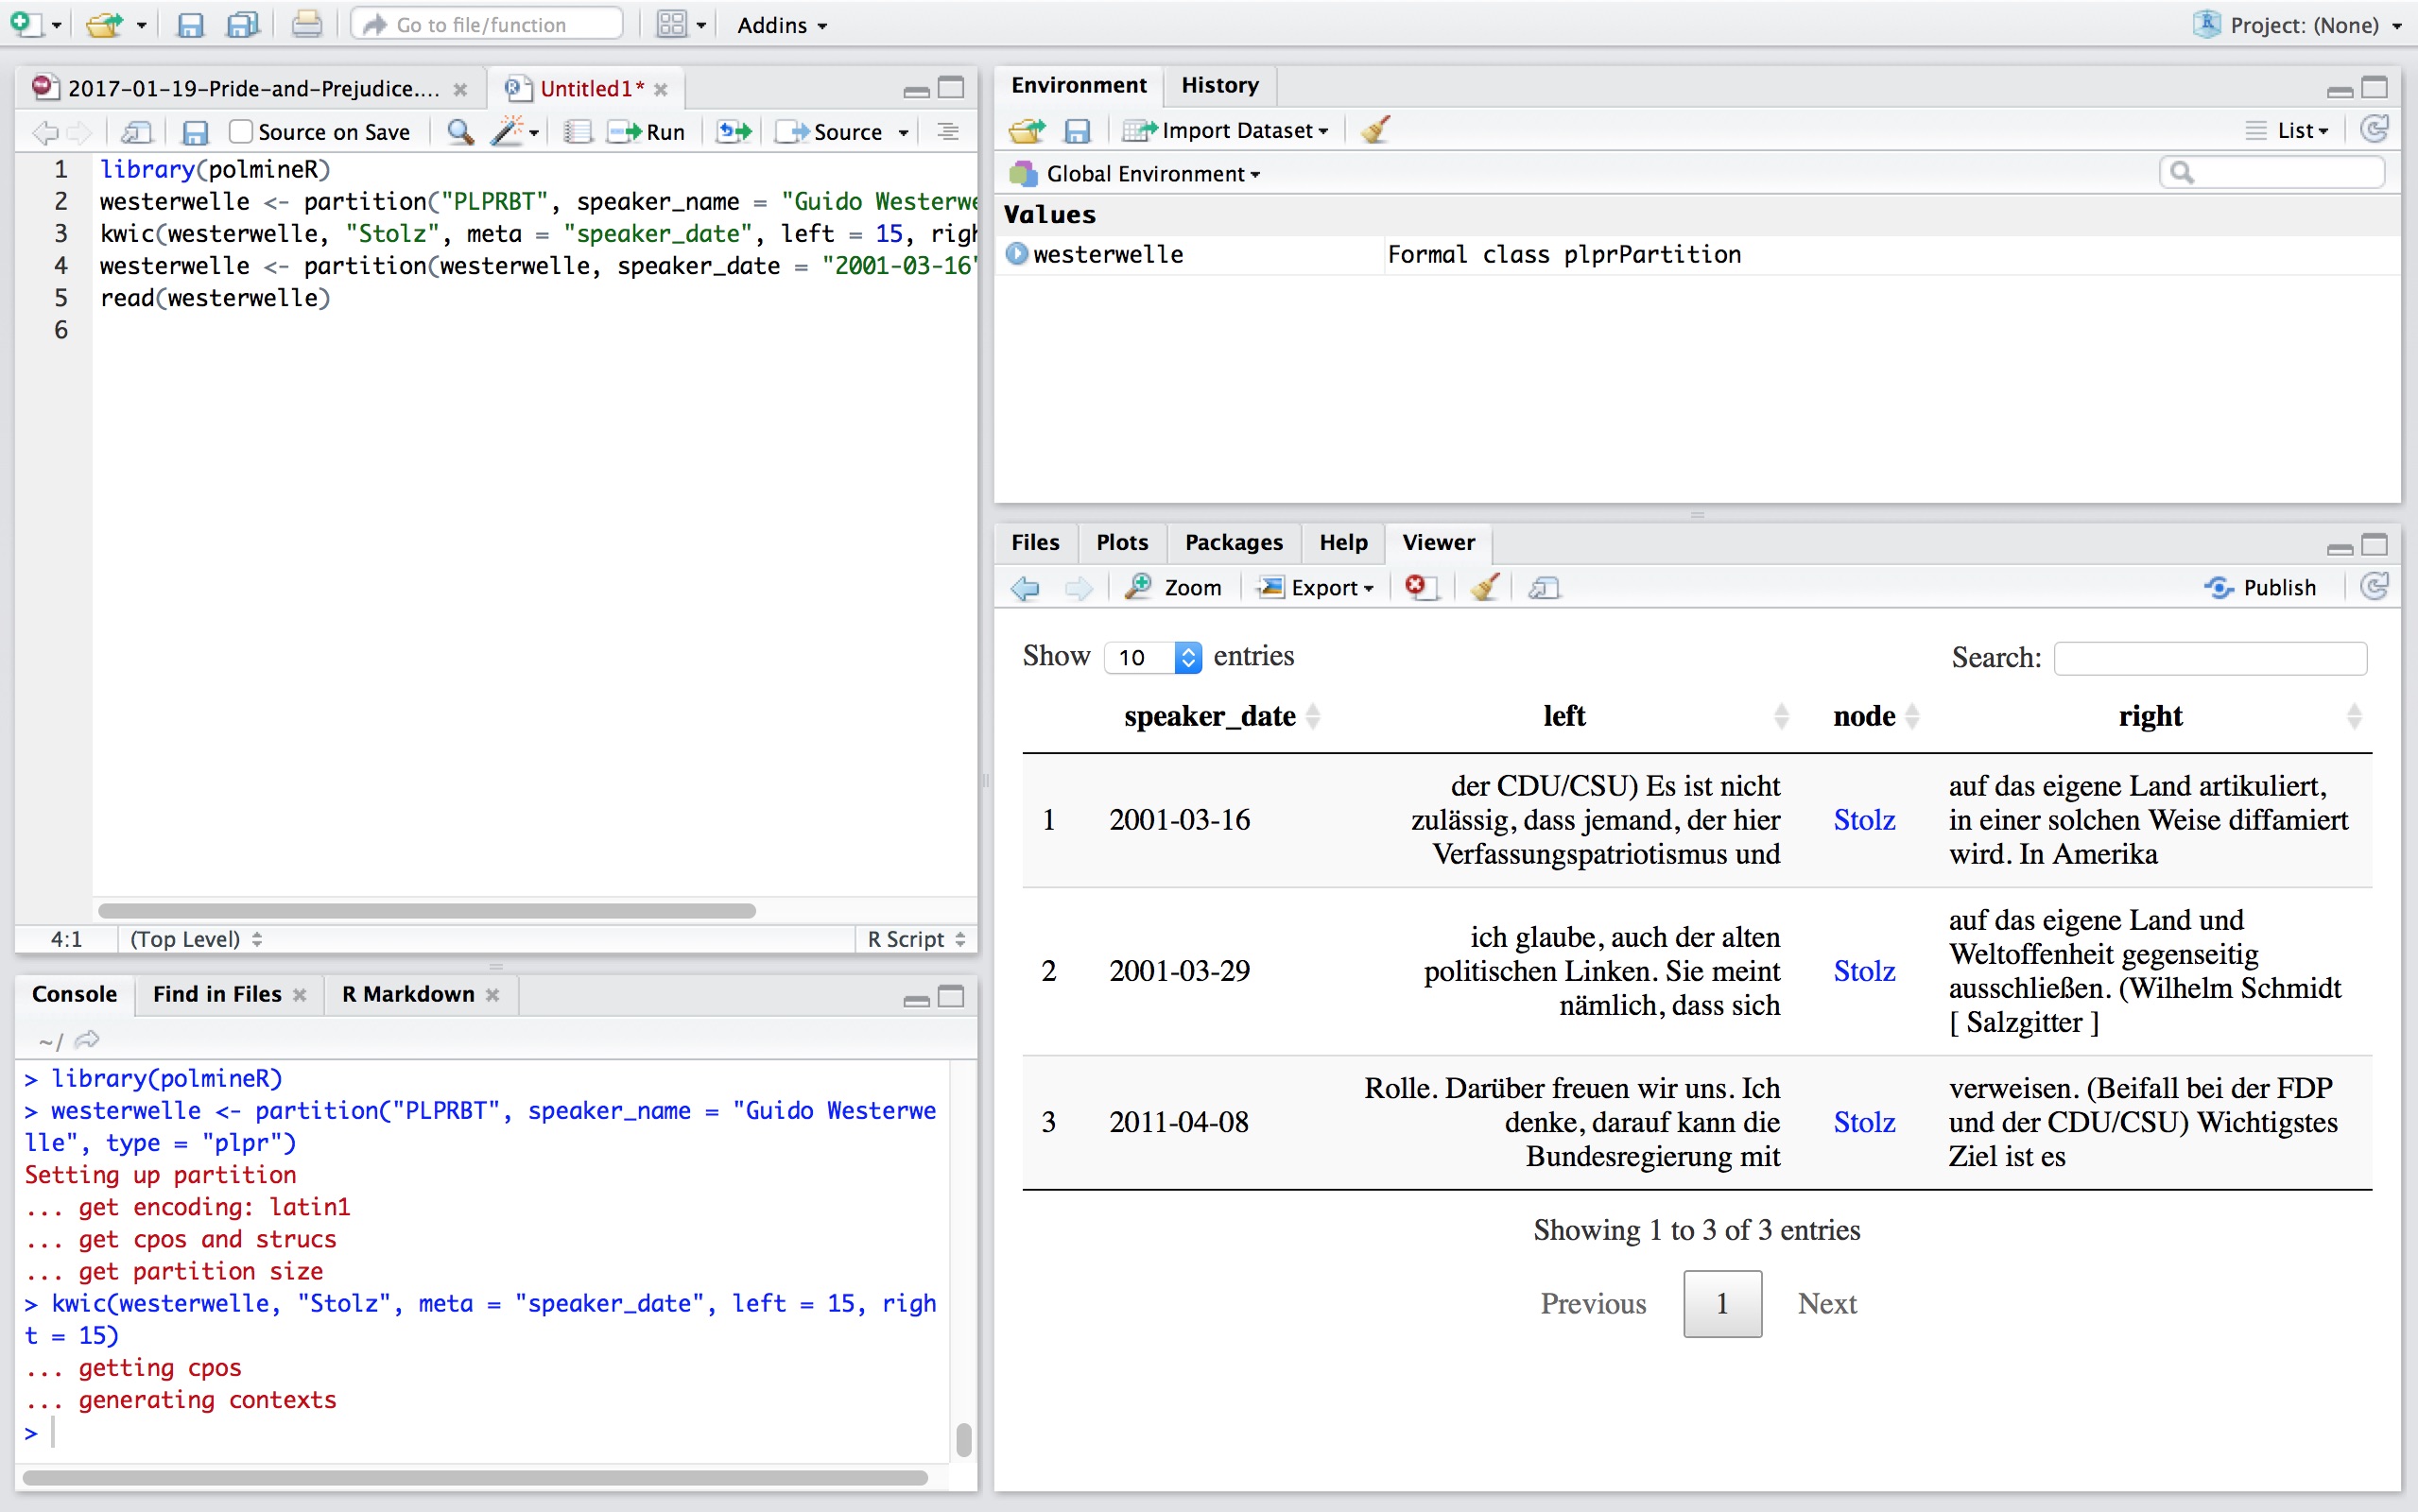2418x1512 pixels.
Task: Open the (Top Level) scope selector
Action: click(x=196, y=939)
